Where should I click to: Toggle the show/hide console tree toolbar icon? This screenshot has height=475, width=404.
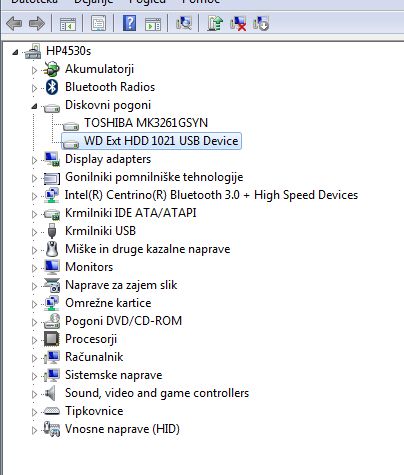tap(68, 24)
